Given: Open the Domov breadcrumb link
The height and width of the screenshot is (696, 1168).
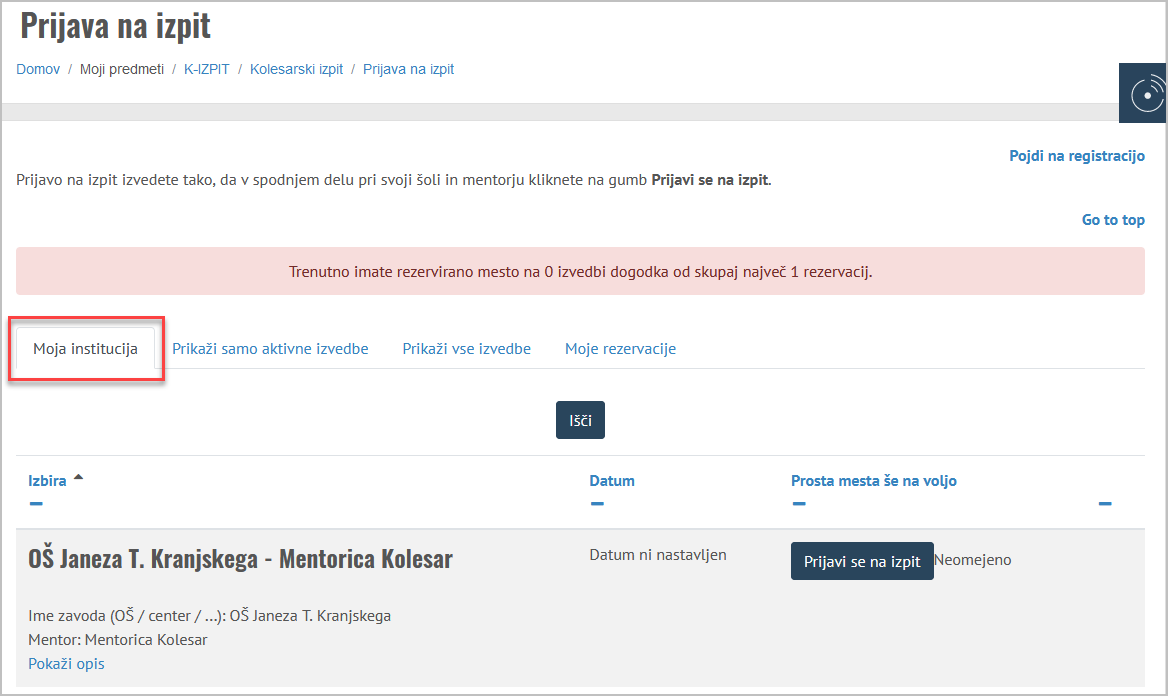Looking at the screenshot, I should 38,69.
